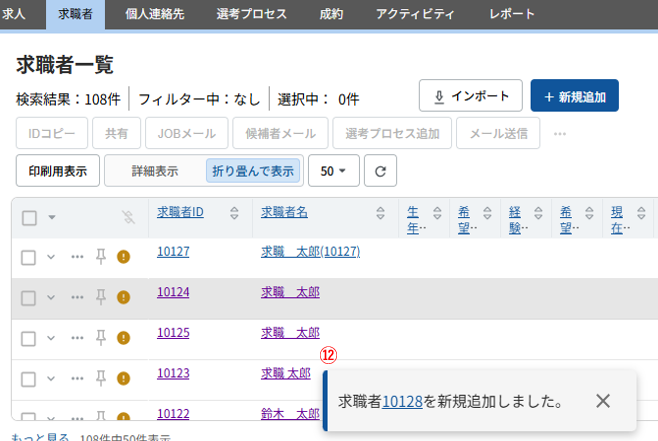This screenshot has height=441, width=658.
Task: Open the 50 per page dropdown
Action: pyautogui.click(x=333, y=171)
